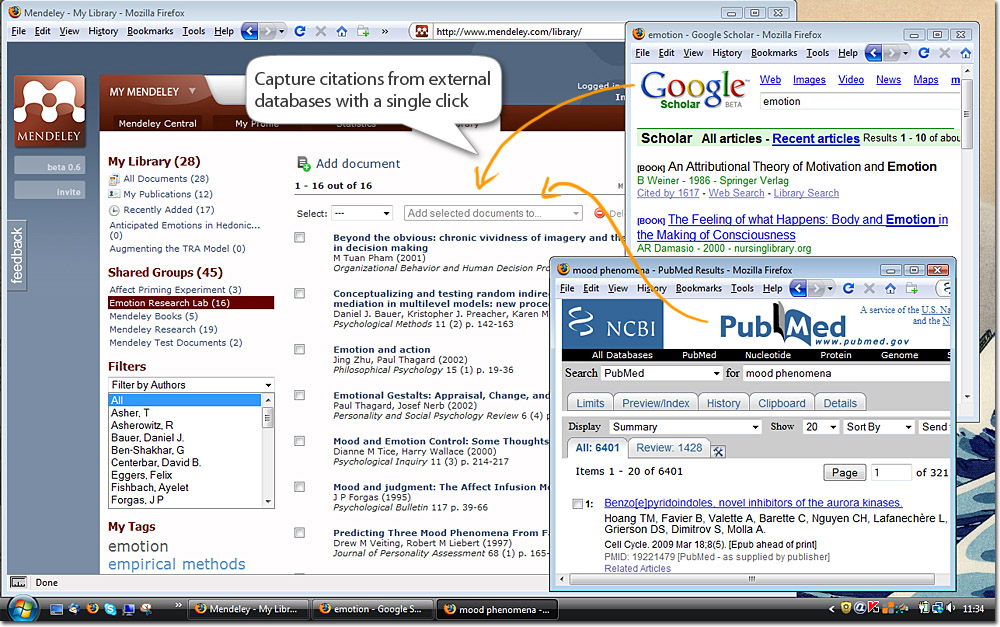Image resolution: width=1000 pixels, height=627 pixels.
Task: Open Bookmarks menu in the Mendeley window
Action: coord(150,31)
